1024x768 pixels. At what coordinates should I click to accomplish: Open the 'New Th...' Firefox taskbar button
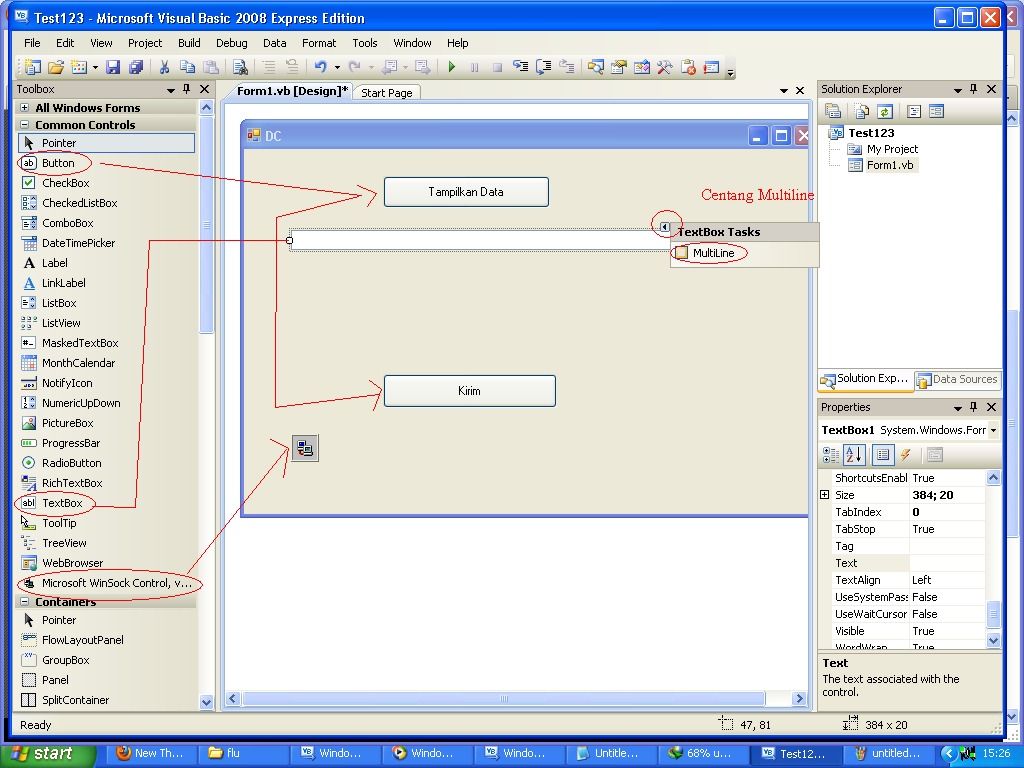pos(151,754)
